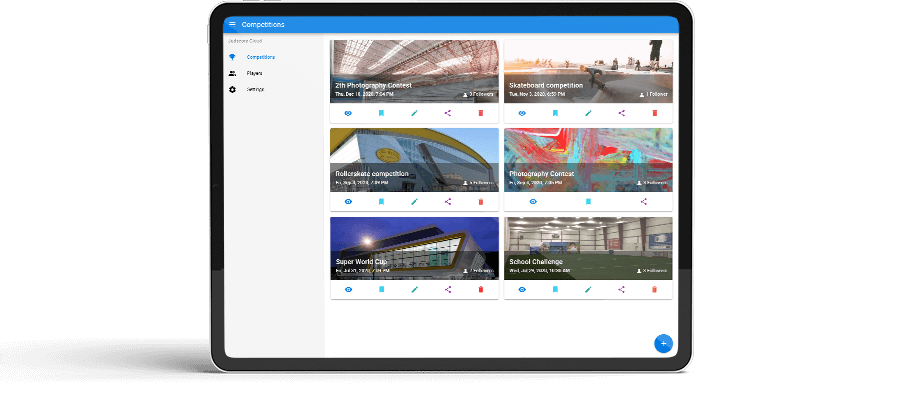Delete the School Challenge competition
The image size is (913, 400).
pyautogui.click(x=655, y=289)
